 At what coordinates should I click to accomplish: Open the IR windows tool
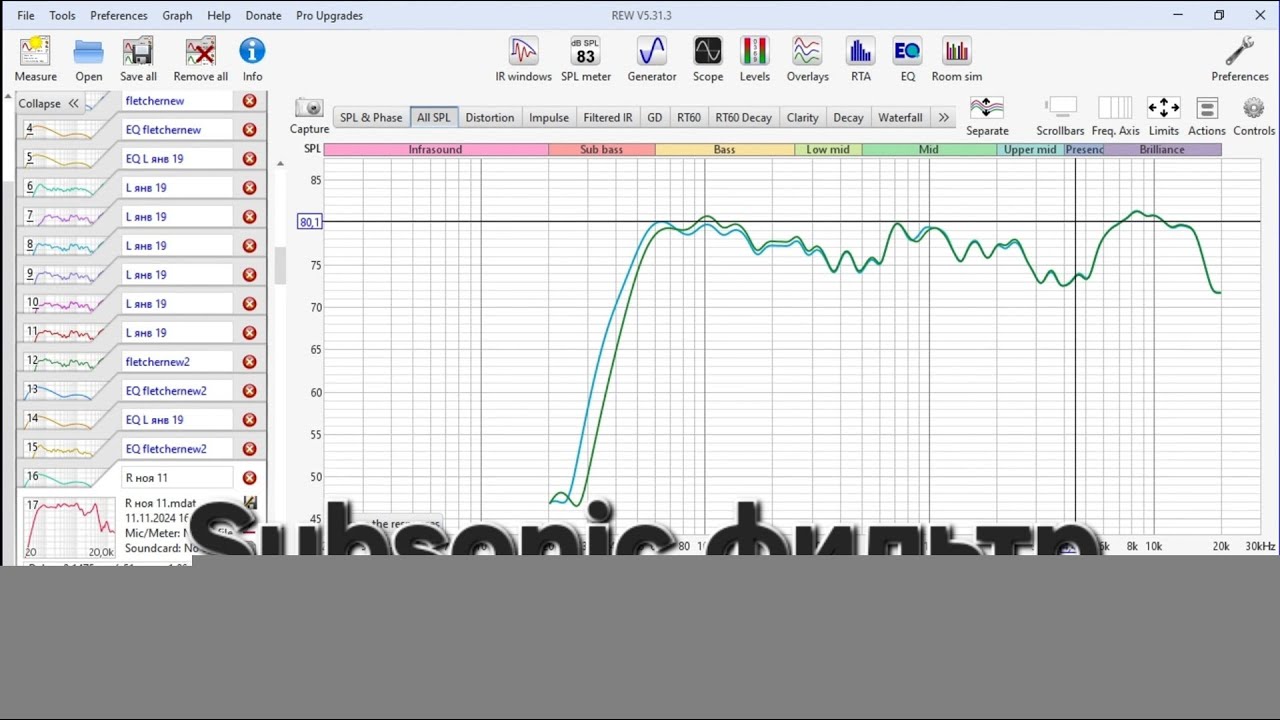523,59
